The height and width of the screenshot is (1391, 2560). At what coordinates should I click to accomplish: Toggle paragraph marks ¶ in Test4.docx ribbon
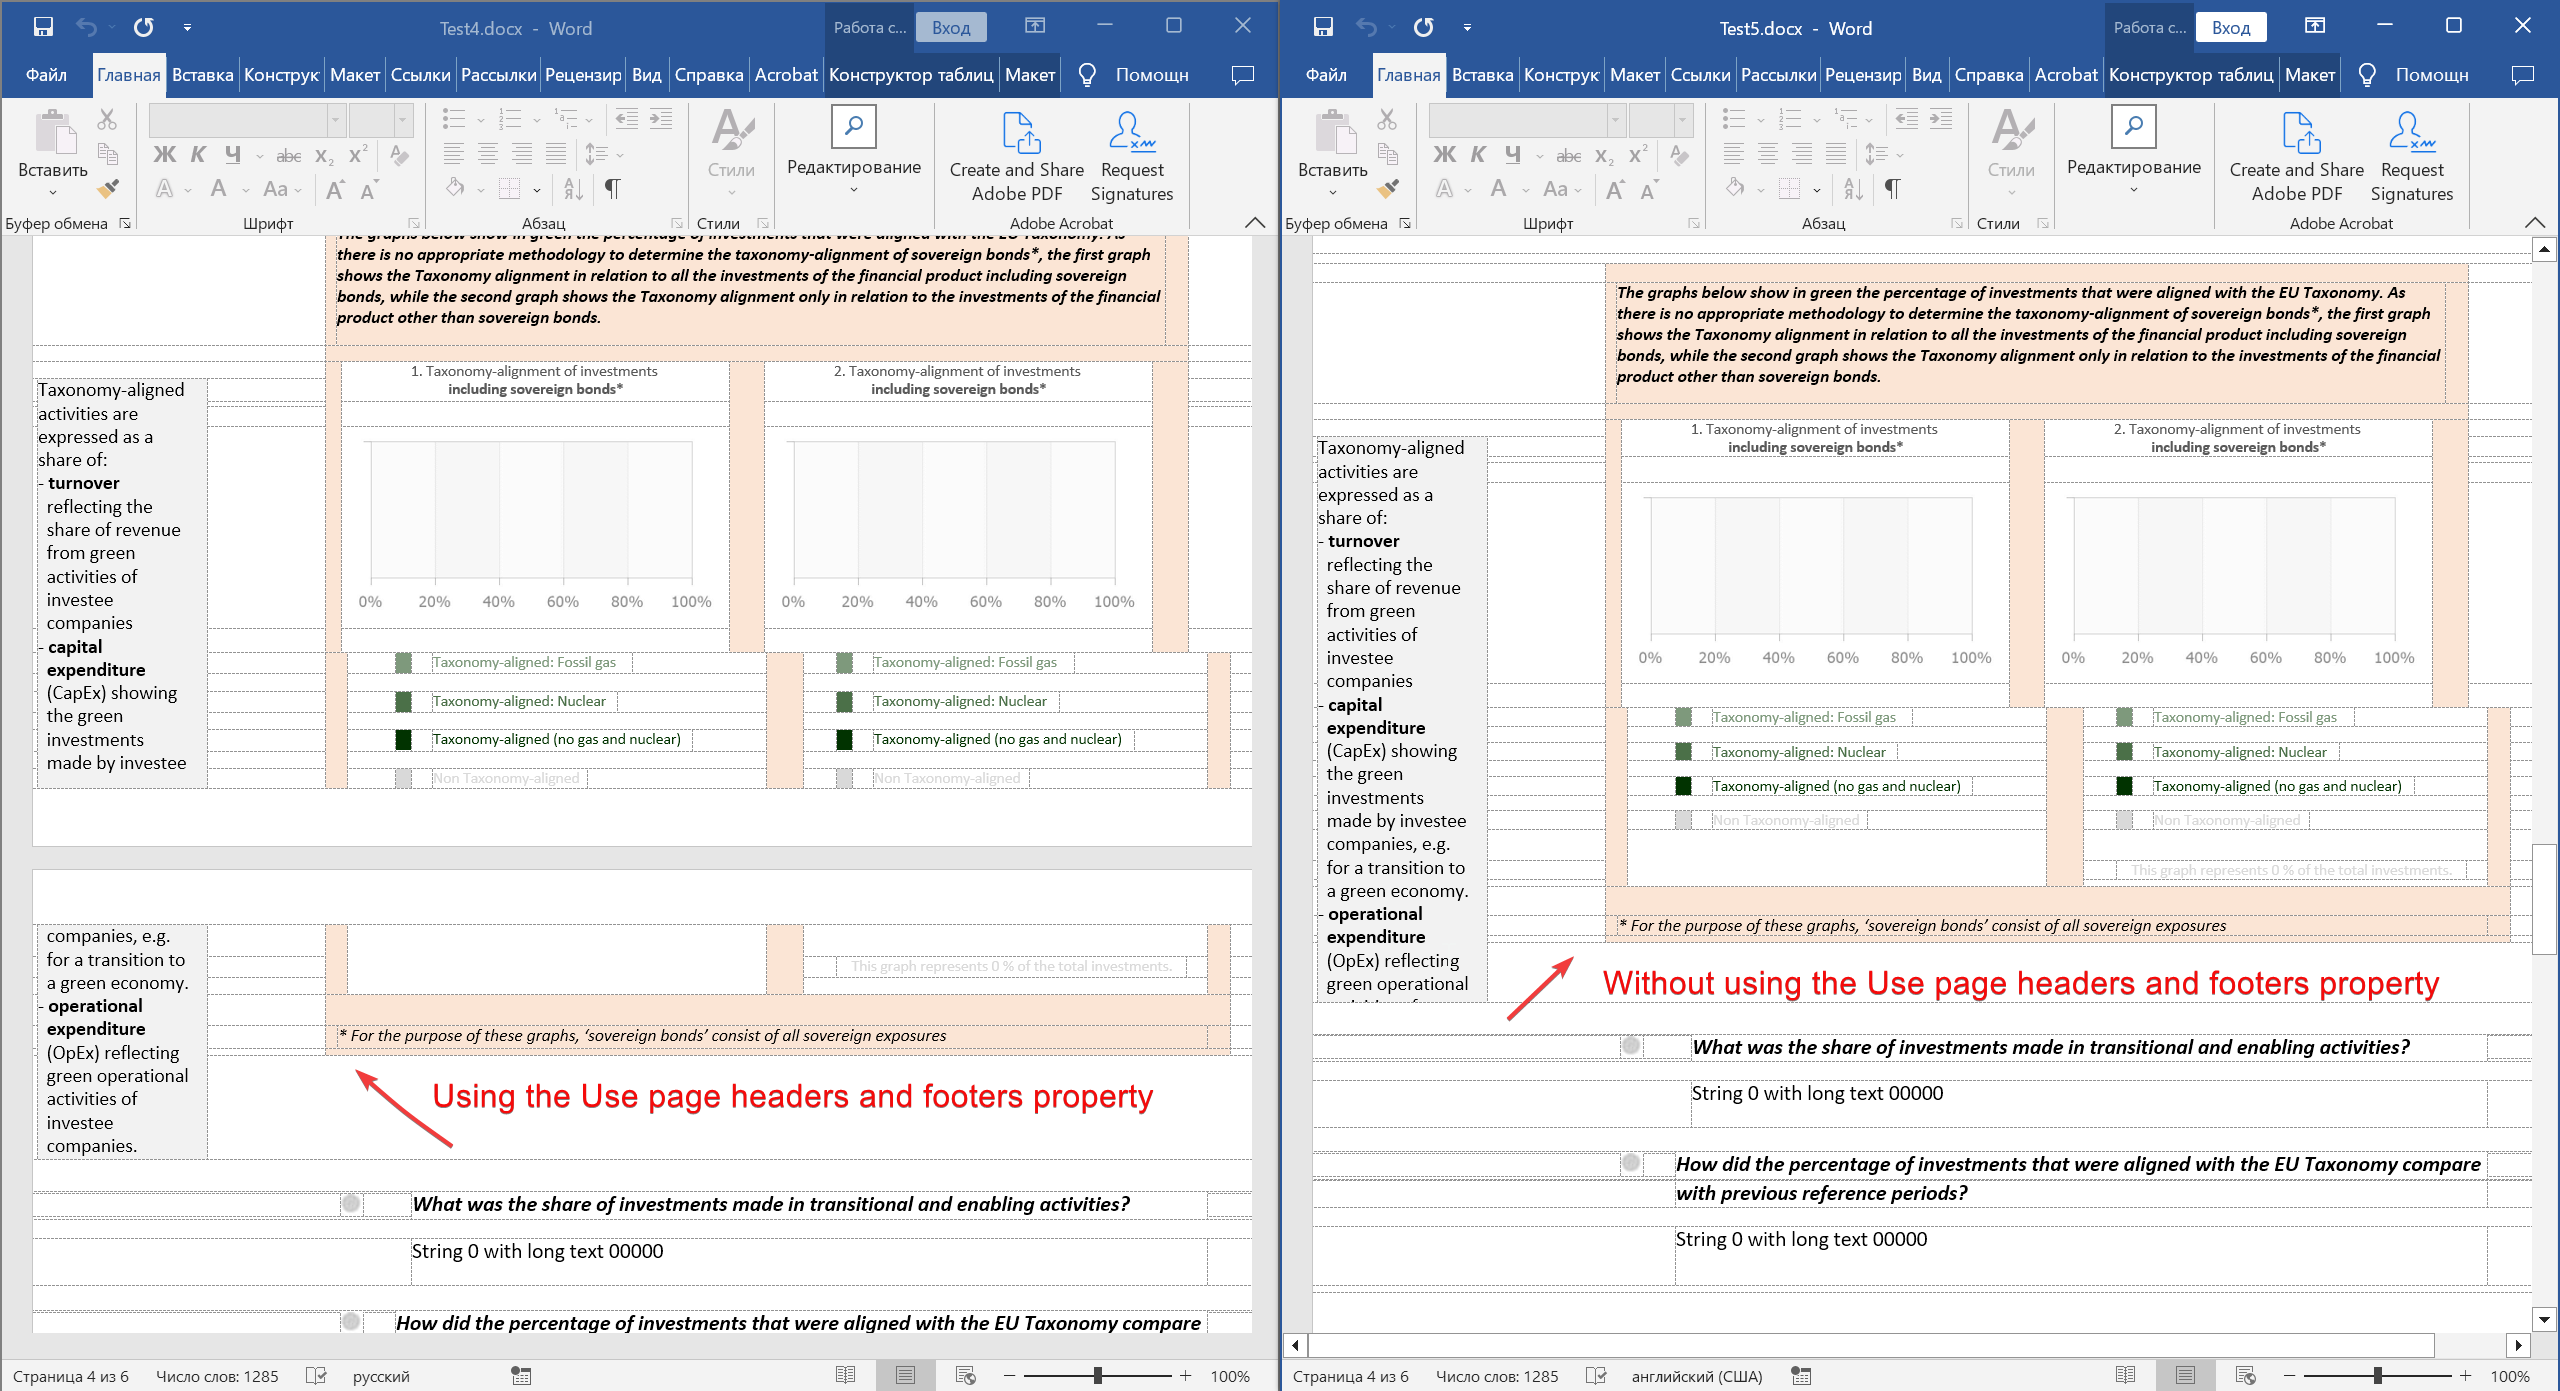tap(612, 188)
